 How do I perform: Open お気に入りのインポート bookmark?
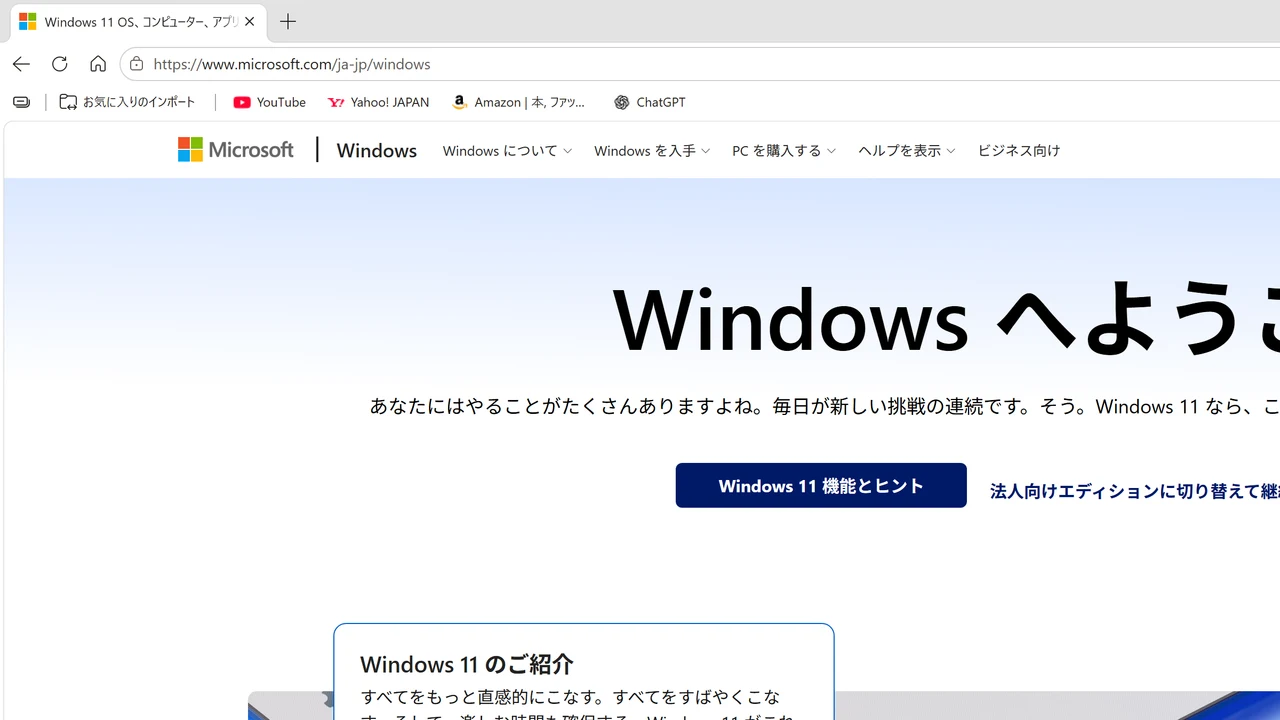128,102
